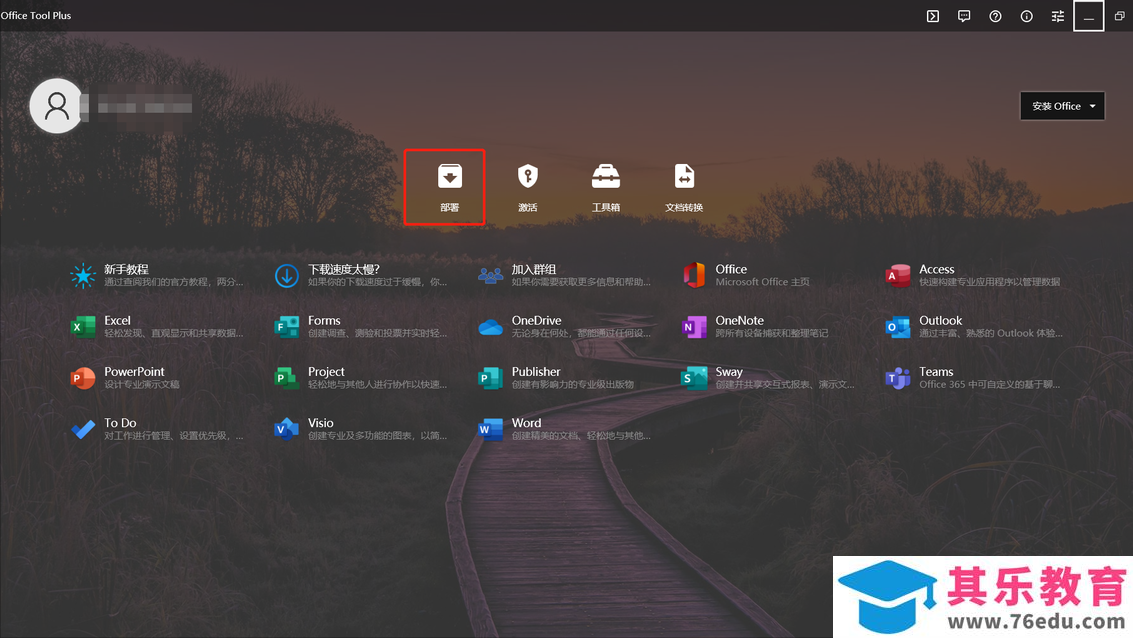
Task: Open the 下载速度太慢? tile
Action: [361, 275]
